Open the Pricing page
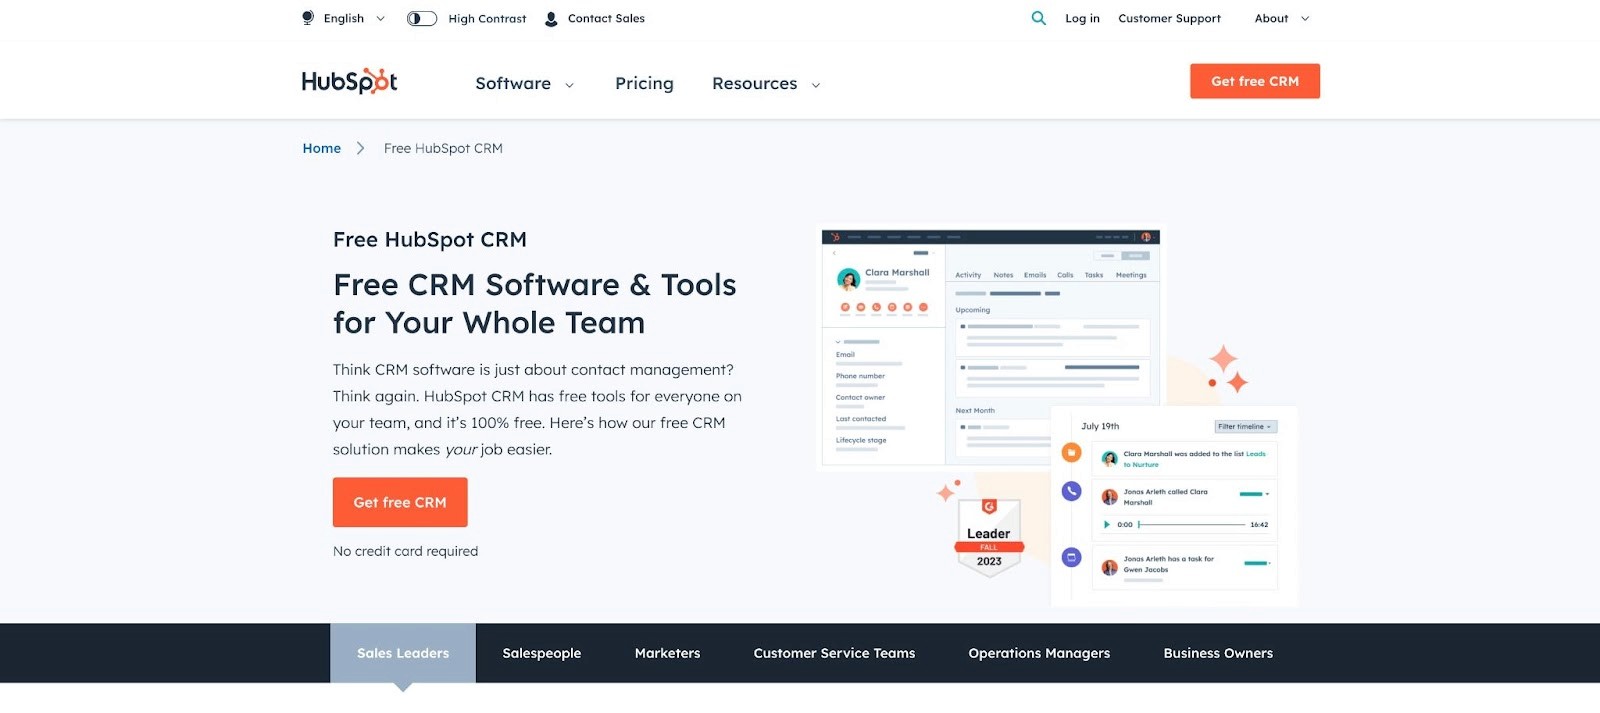Screen dimensions: 1600x713 pos(644,83)
